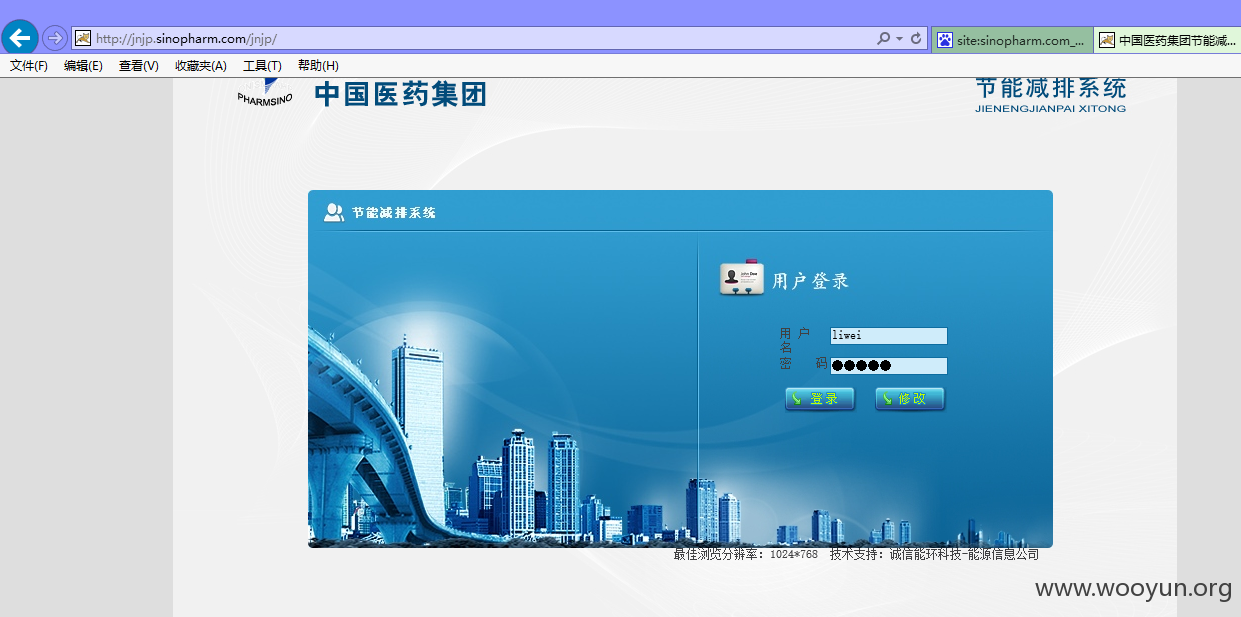1241x617 pixels.
Task: Click the refresh page icon
Action: point(915,38)
